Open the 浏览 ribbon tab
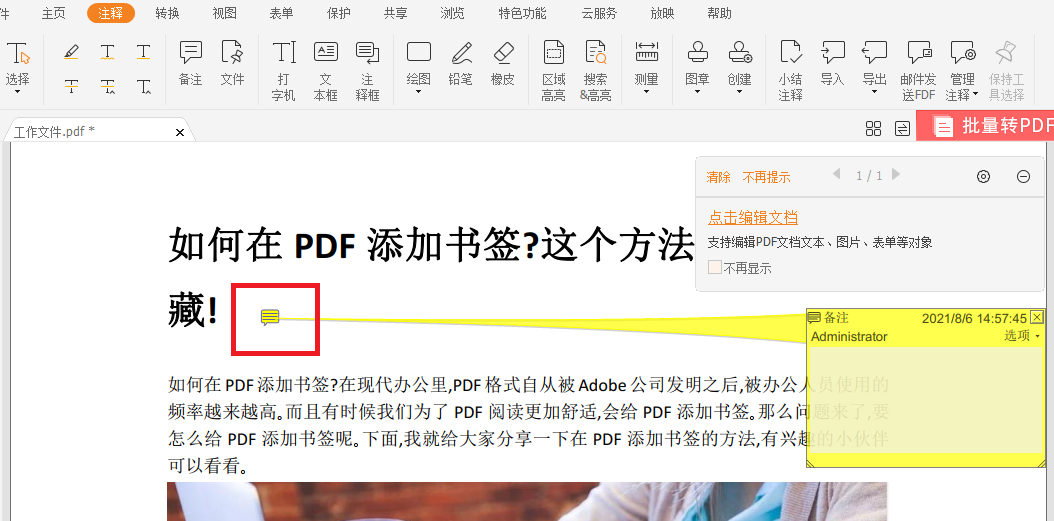The image size is (1054, 521). (452, 13)
